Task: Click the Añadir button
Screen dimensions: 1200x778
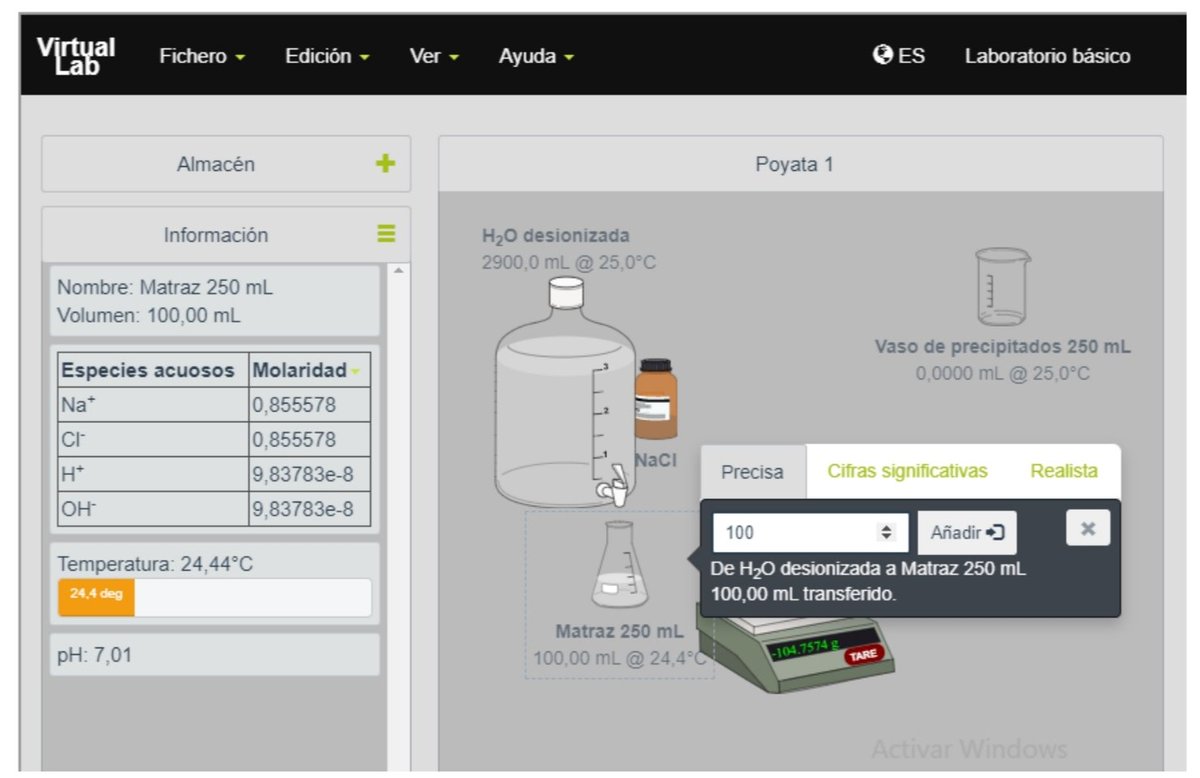Action: coord(967,533)
